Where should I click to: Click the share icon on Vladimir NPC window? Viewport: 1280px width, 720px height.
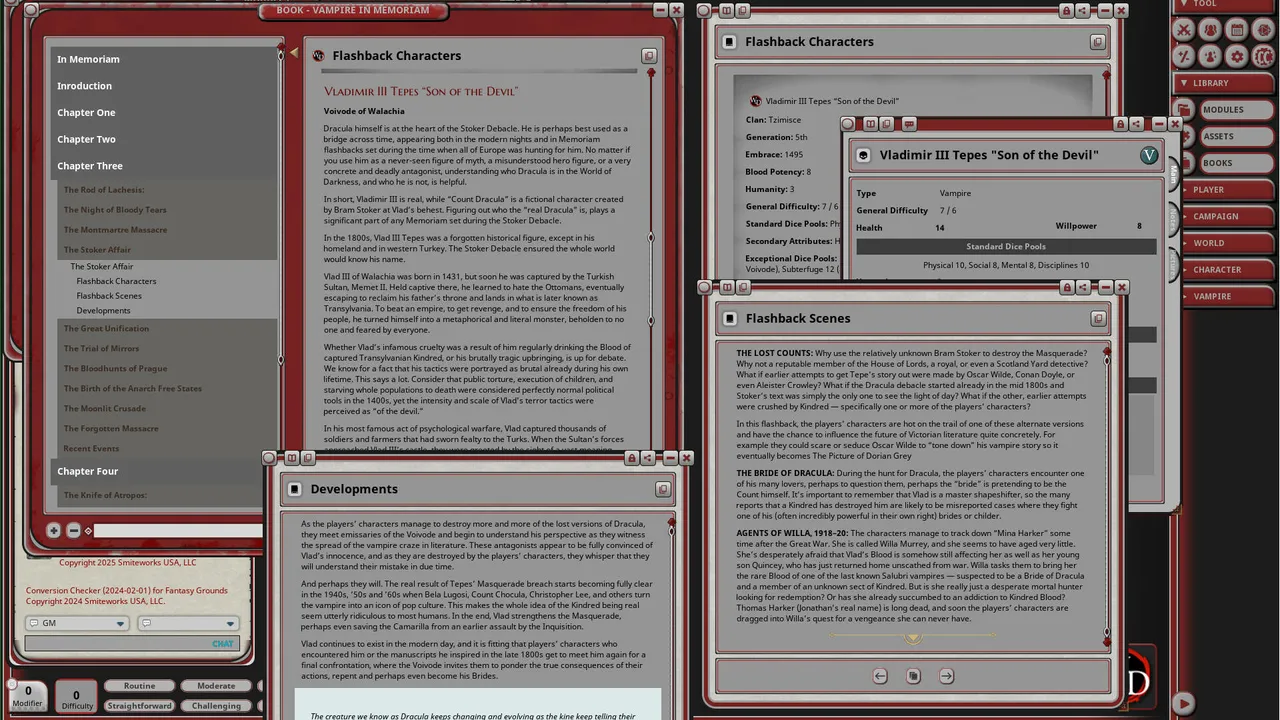[x=1137, y=124]
